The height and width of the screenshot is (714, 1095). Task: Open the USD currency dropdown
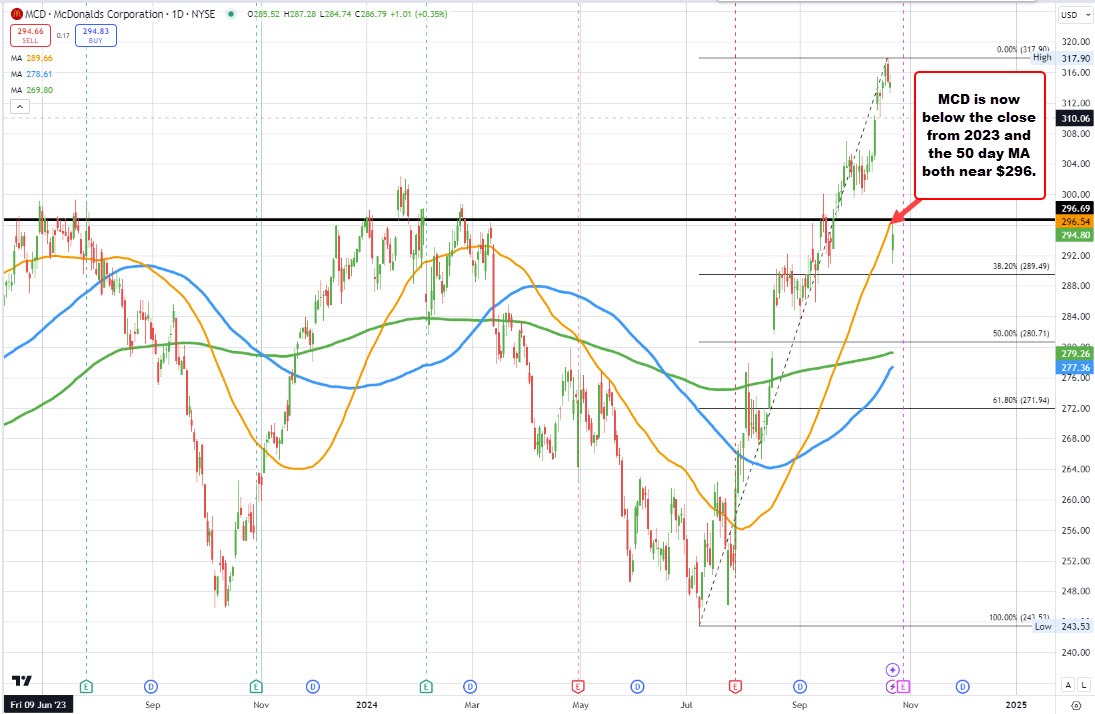point(1069,15)
